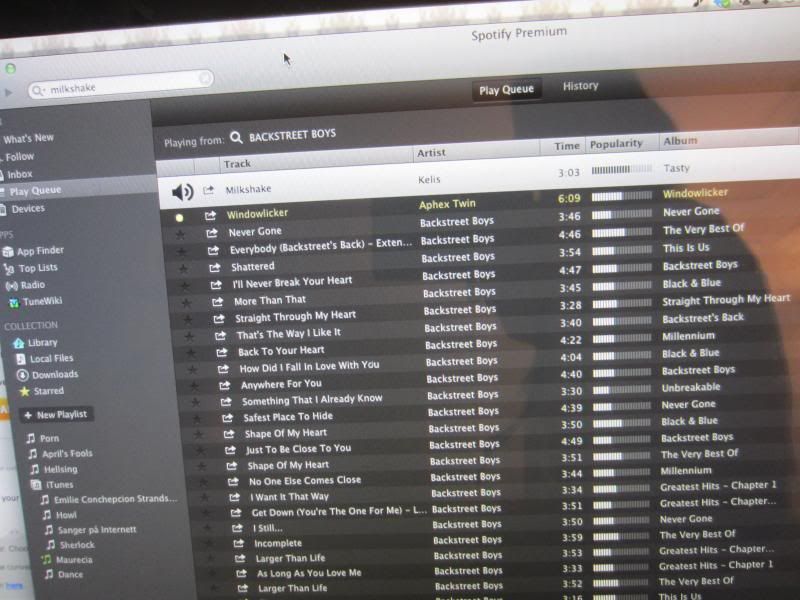Viewport: 800px width, 600px height.
Task: Open the Emilie Conchepcion Strands playlist
Action: click(109, 499)
